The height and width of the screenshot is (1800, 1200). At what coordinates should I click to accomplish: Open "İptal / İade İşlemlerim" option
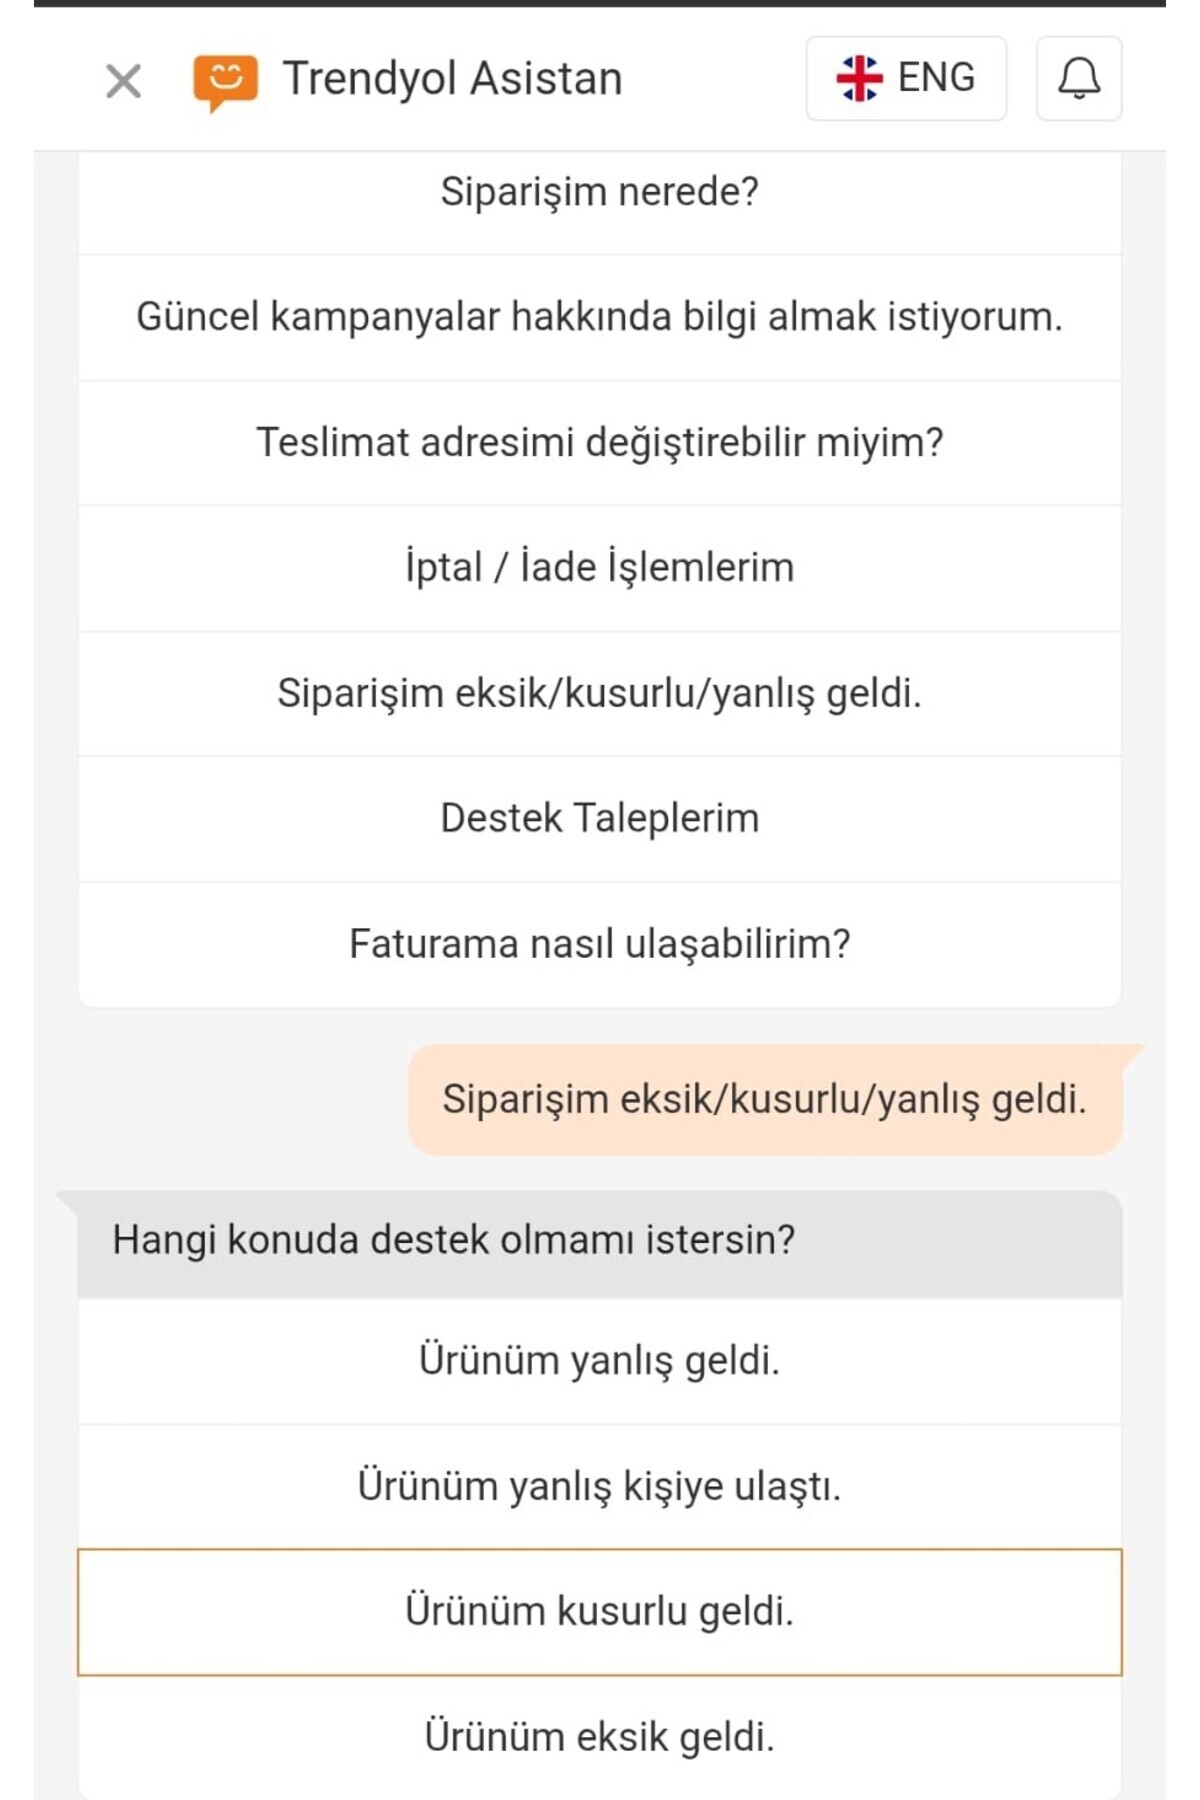599,568
